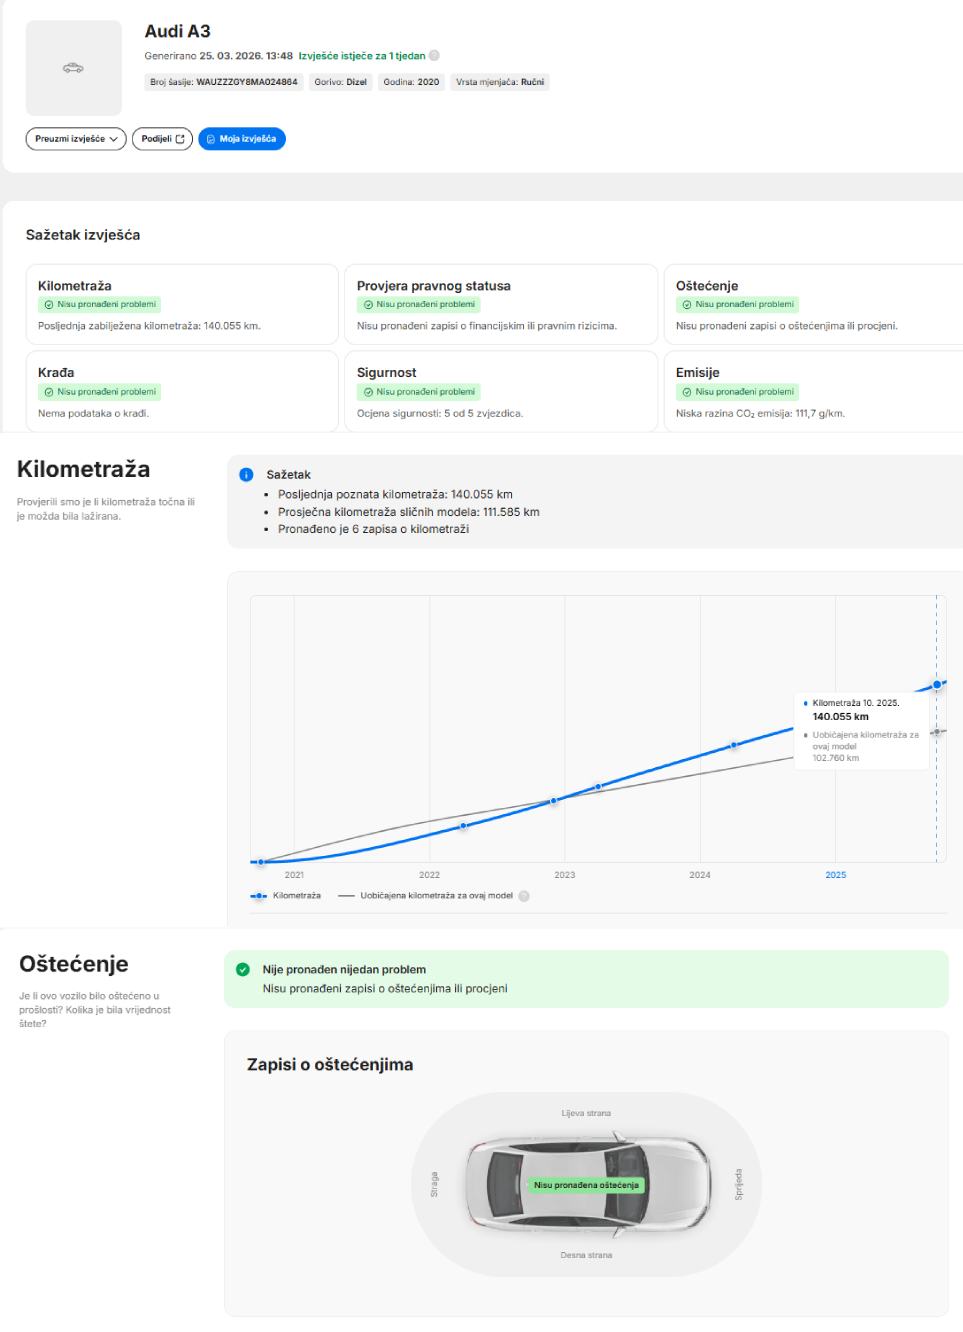Click the Kilometraža legend marker icon
The image size is (963, 1332).
[258, 896]
